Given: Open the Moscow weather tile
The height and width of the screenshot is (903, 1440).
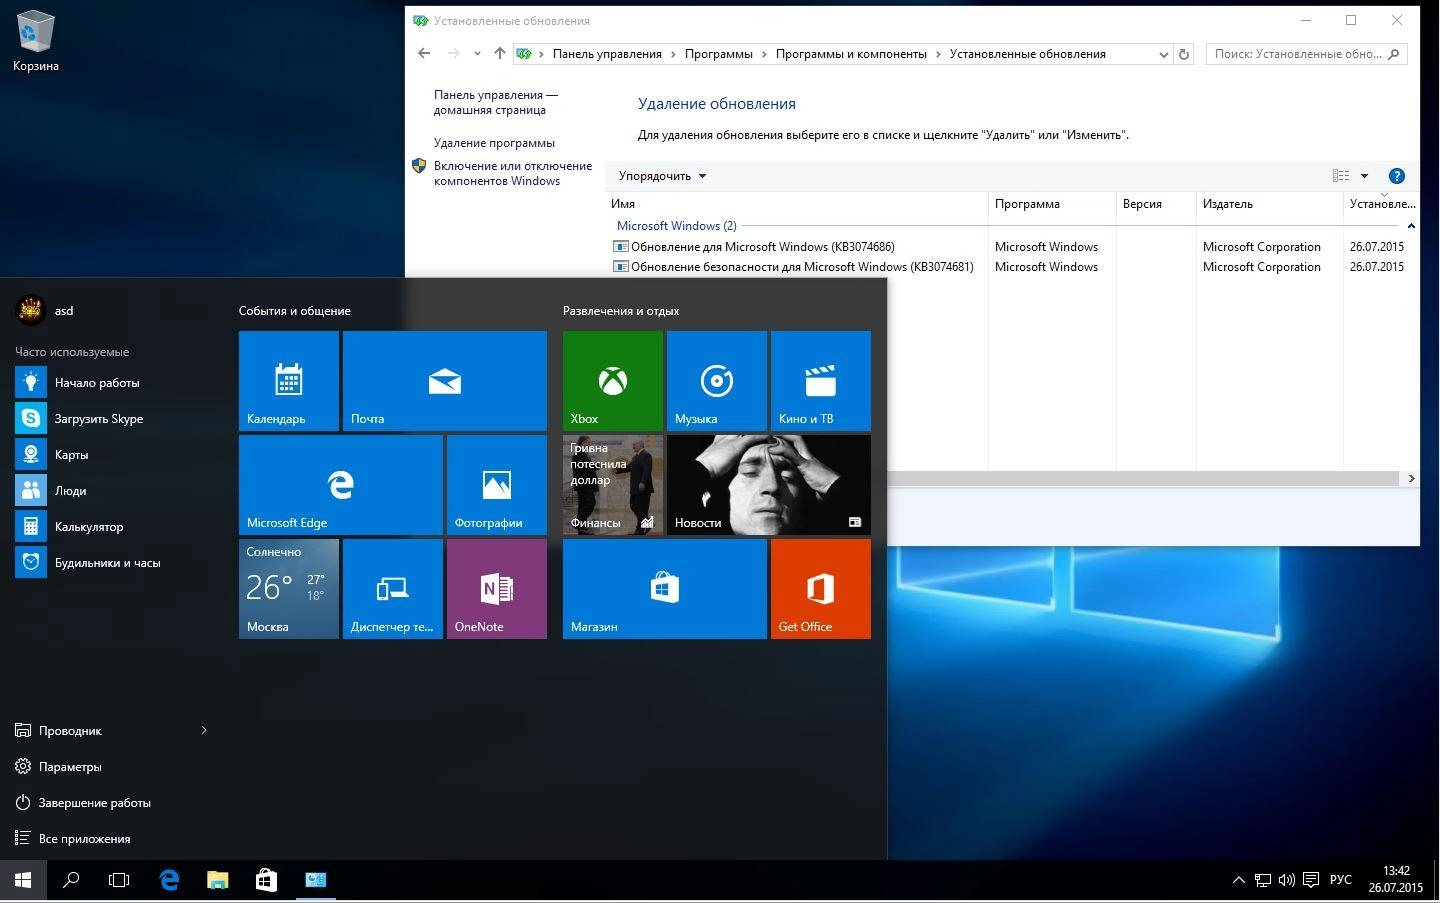Looking at the screenshot, I should (289, 589).
